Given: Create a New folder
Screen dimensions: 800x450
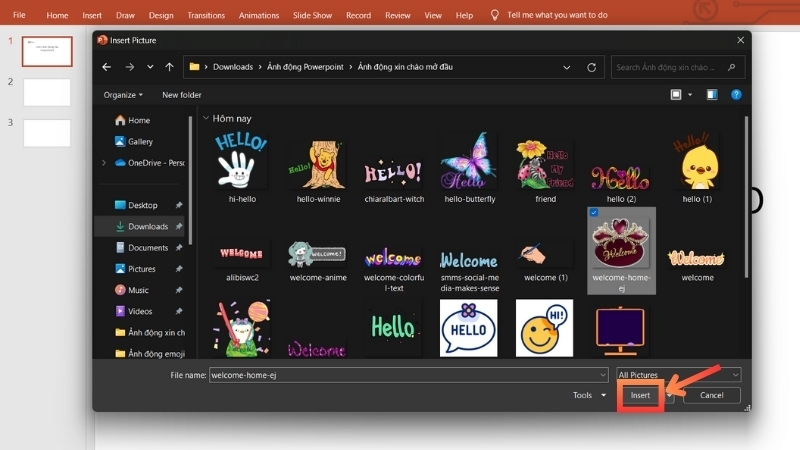Looking at the screenshot, I should pyautogui.click(x=182, y=95).
